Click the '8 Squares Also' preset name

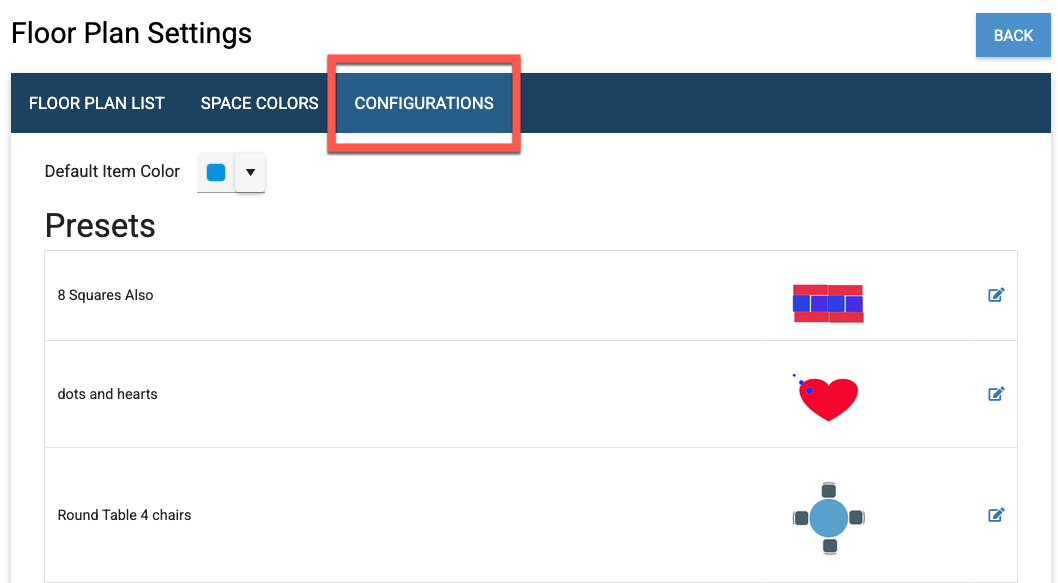(105, 295)
